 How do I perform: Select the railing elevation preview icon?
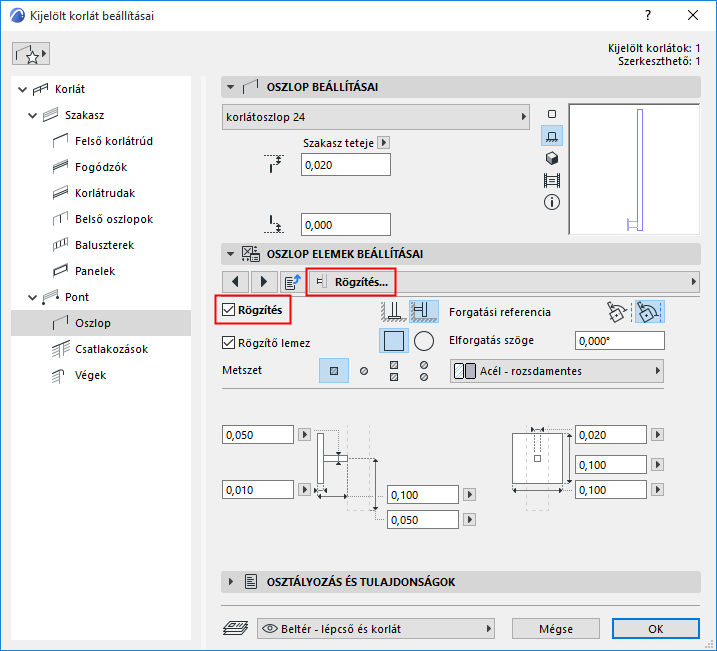coord(552,180)
